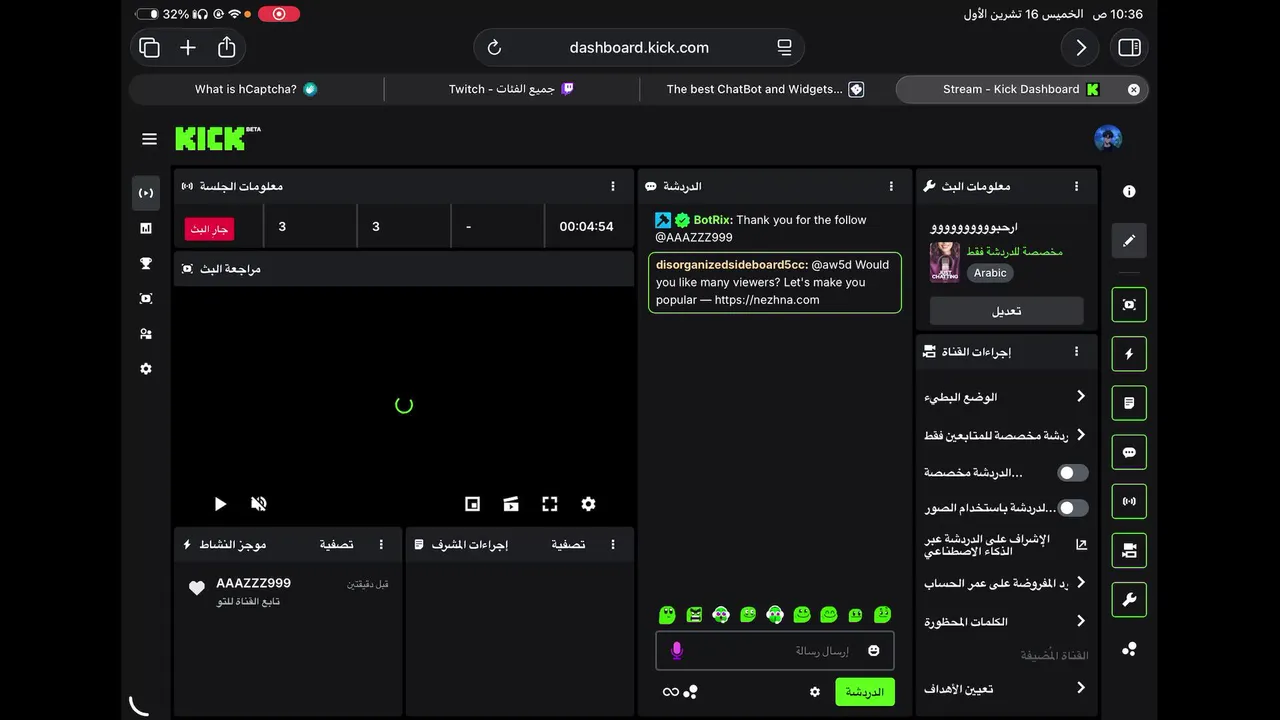Open chat settings gear below message box

click(815, 692)
